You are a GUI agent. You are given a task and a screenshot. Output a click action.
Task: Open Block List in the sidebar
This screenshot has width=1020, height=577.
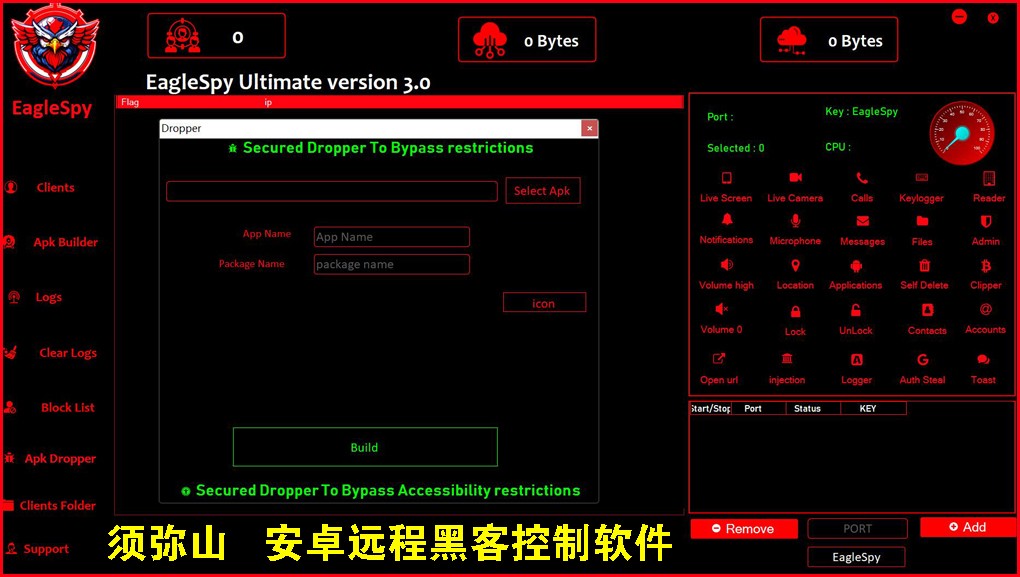click(x=68, y=407)
